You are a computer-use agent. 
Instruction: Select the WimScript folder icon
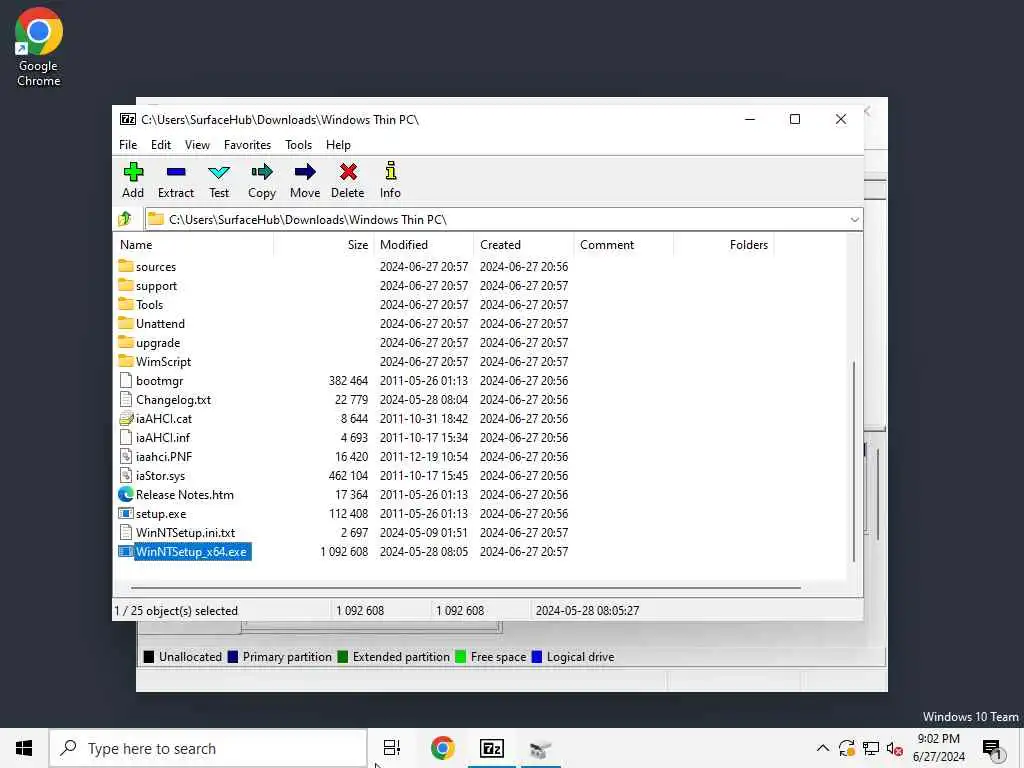point(126,360)
